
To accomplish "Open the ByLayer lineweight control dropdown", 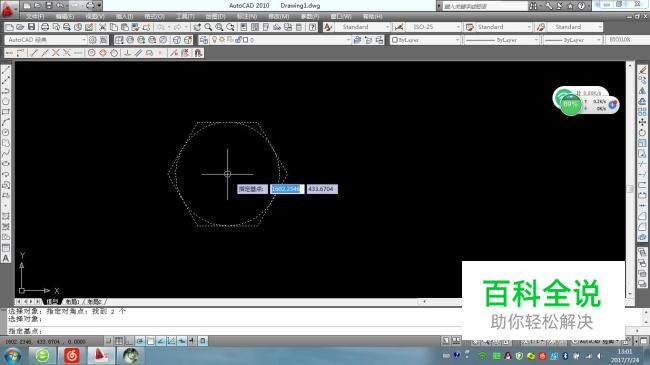I will point(572,40).
